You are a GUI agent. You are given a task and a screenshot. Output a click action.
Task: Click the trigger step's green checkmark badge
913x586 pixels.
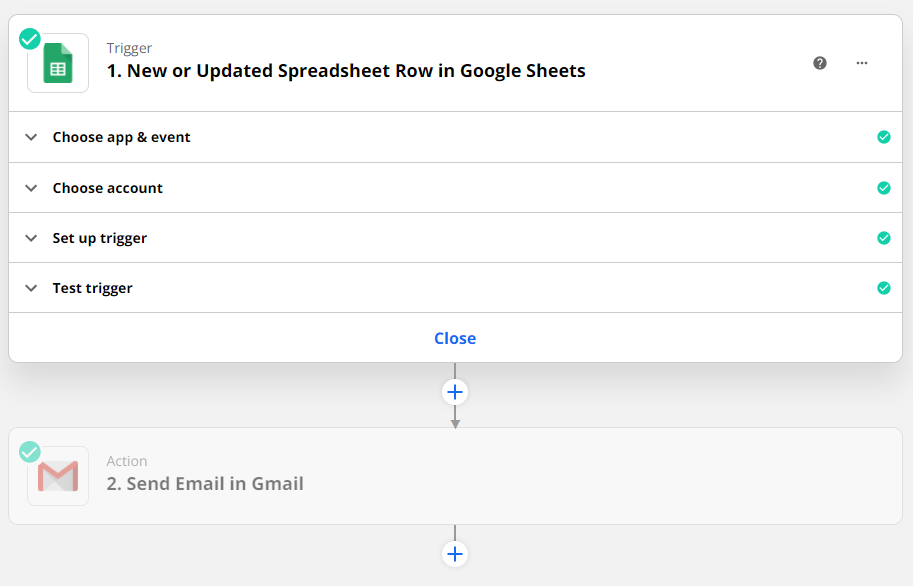tap(30, 40)
